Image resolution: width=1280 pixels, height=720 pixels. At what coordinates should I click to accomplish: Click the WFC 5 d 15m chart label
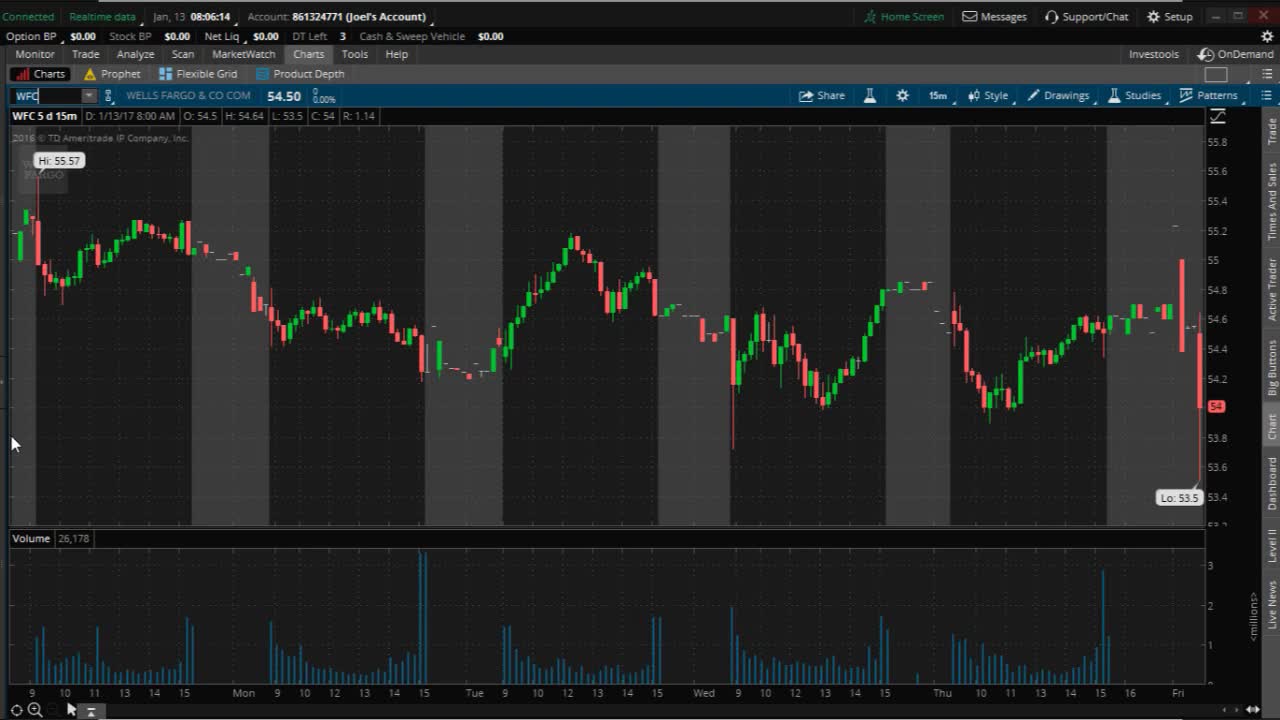pyautogui.click(x=44, y=116)
